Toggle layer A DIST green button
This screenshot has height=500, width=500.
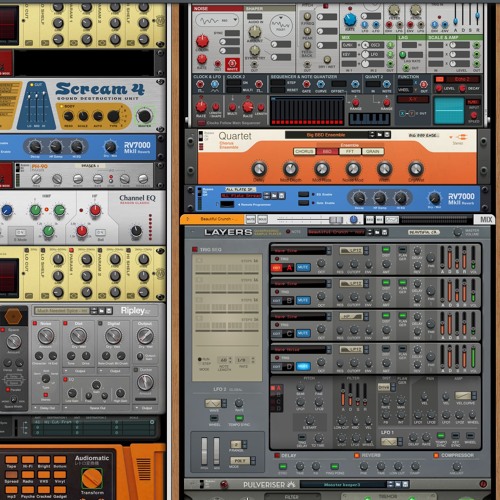(x=386, y=250)
